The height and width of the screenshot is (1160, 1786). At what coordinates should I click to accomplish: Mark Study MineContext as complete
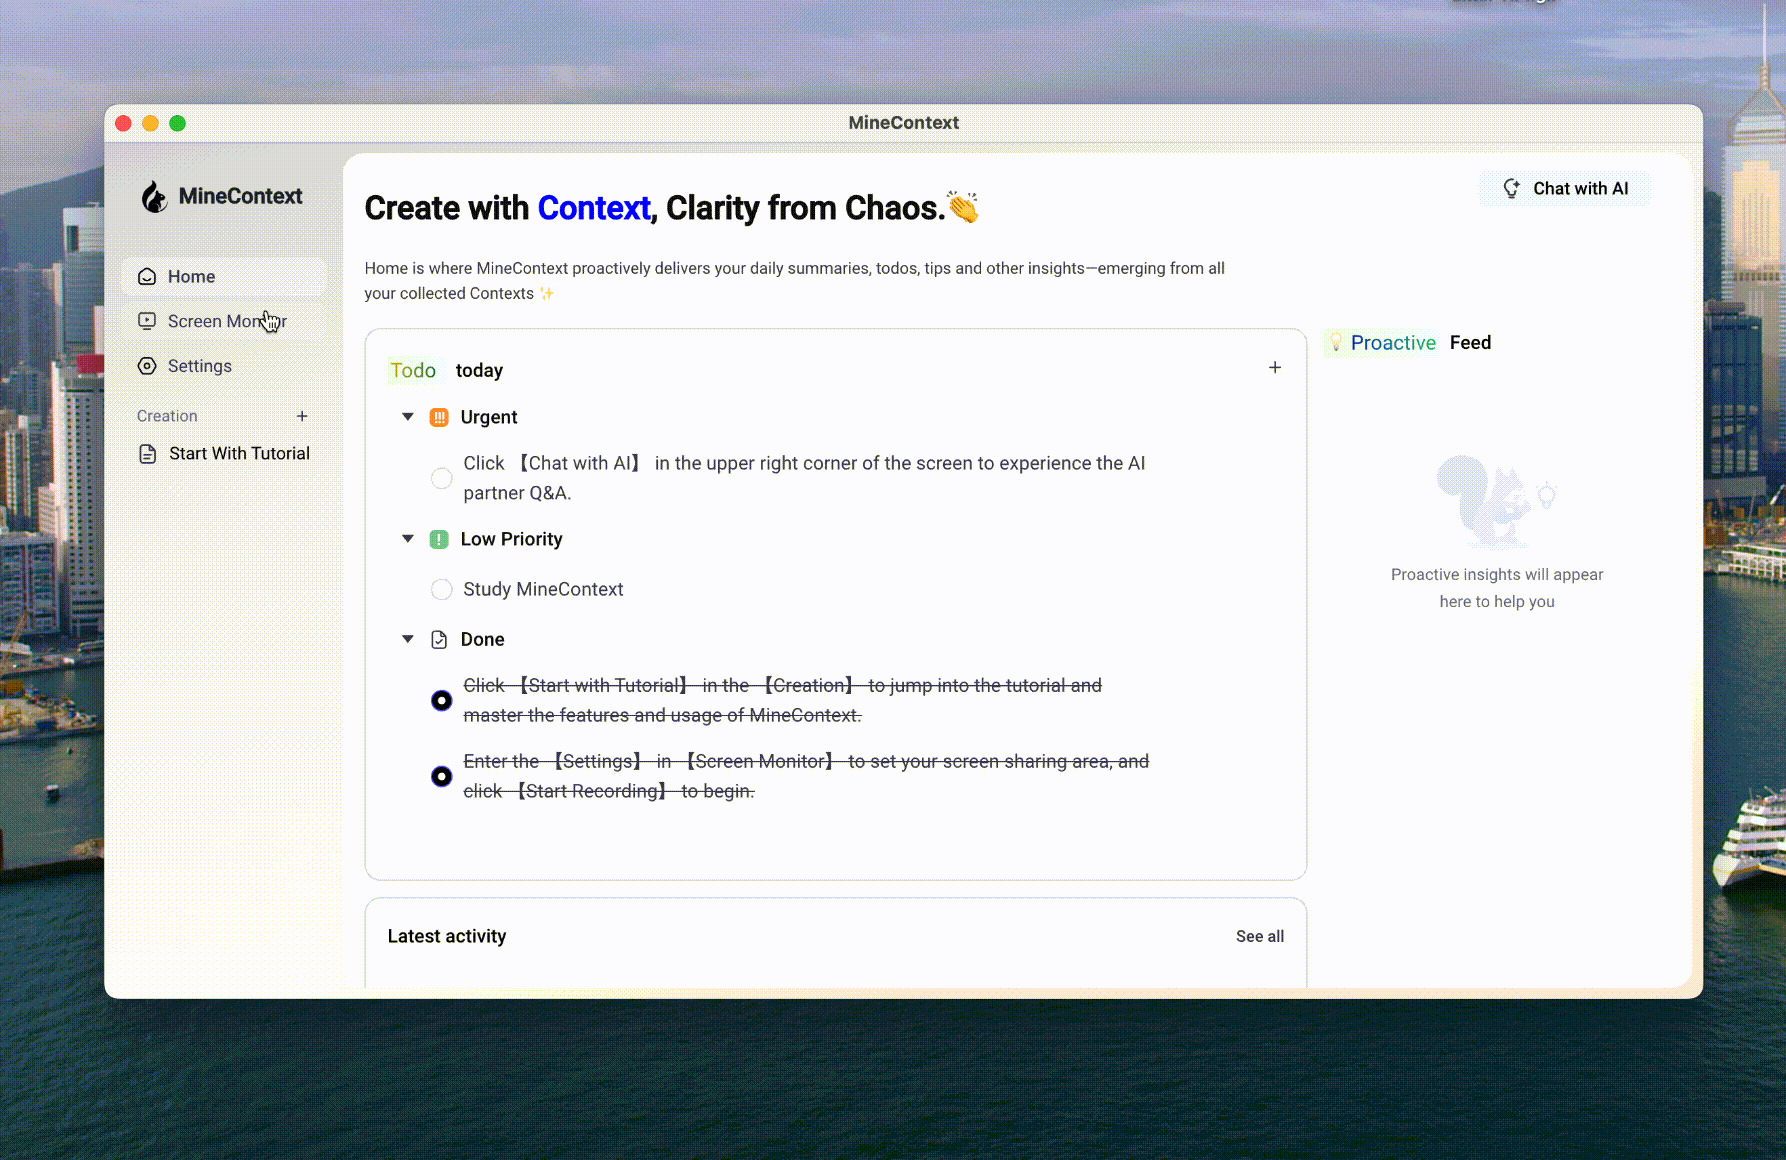441,590
